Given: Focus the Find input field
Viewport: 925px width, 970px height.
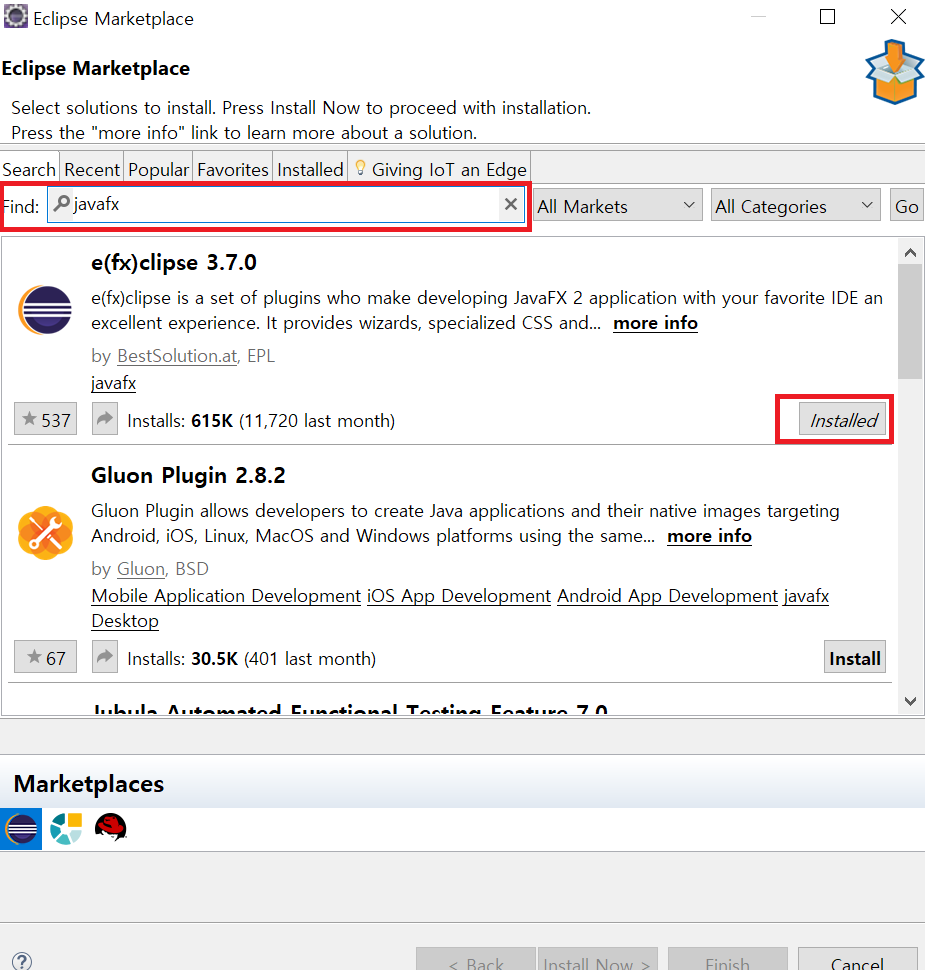Looking at the screenshot, I should [285, 204].
